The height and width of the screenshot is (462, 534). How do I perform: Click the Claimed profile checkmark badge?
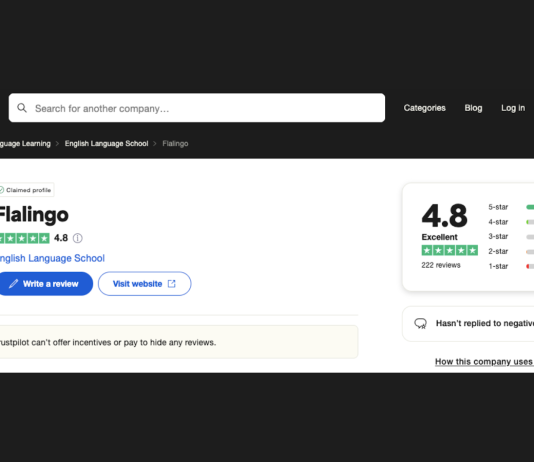pyautogui.click(x=26, y=190)
